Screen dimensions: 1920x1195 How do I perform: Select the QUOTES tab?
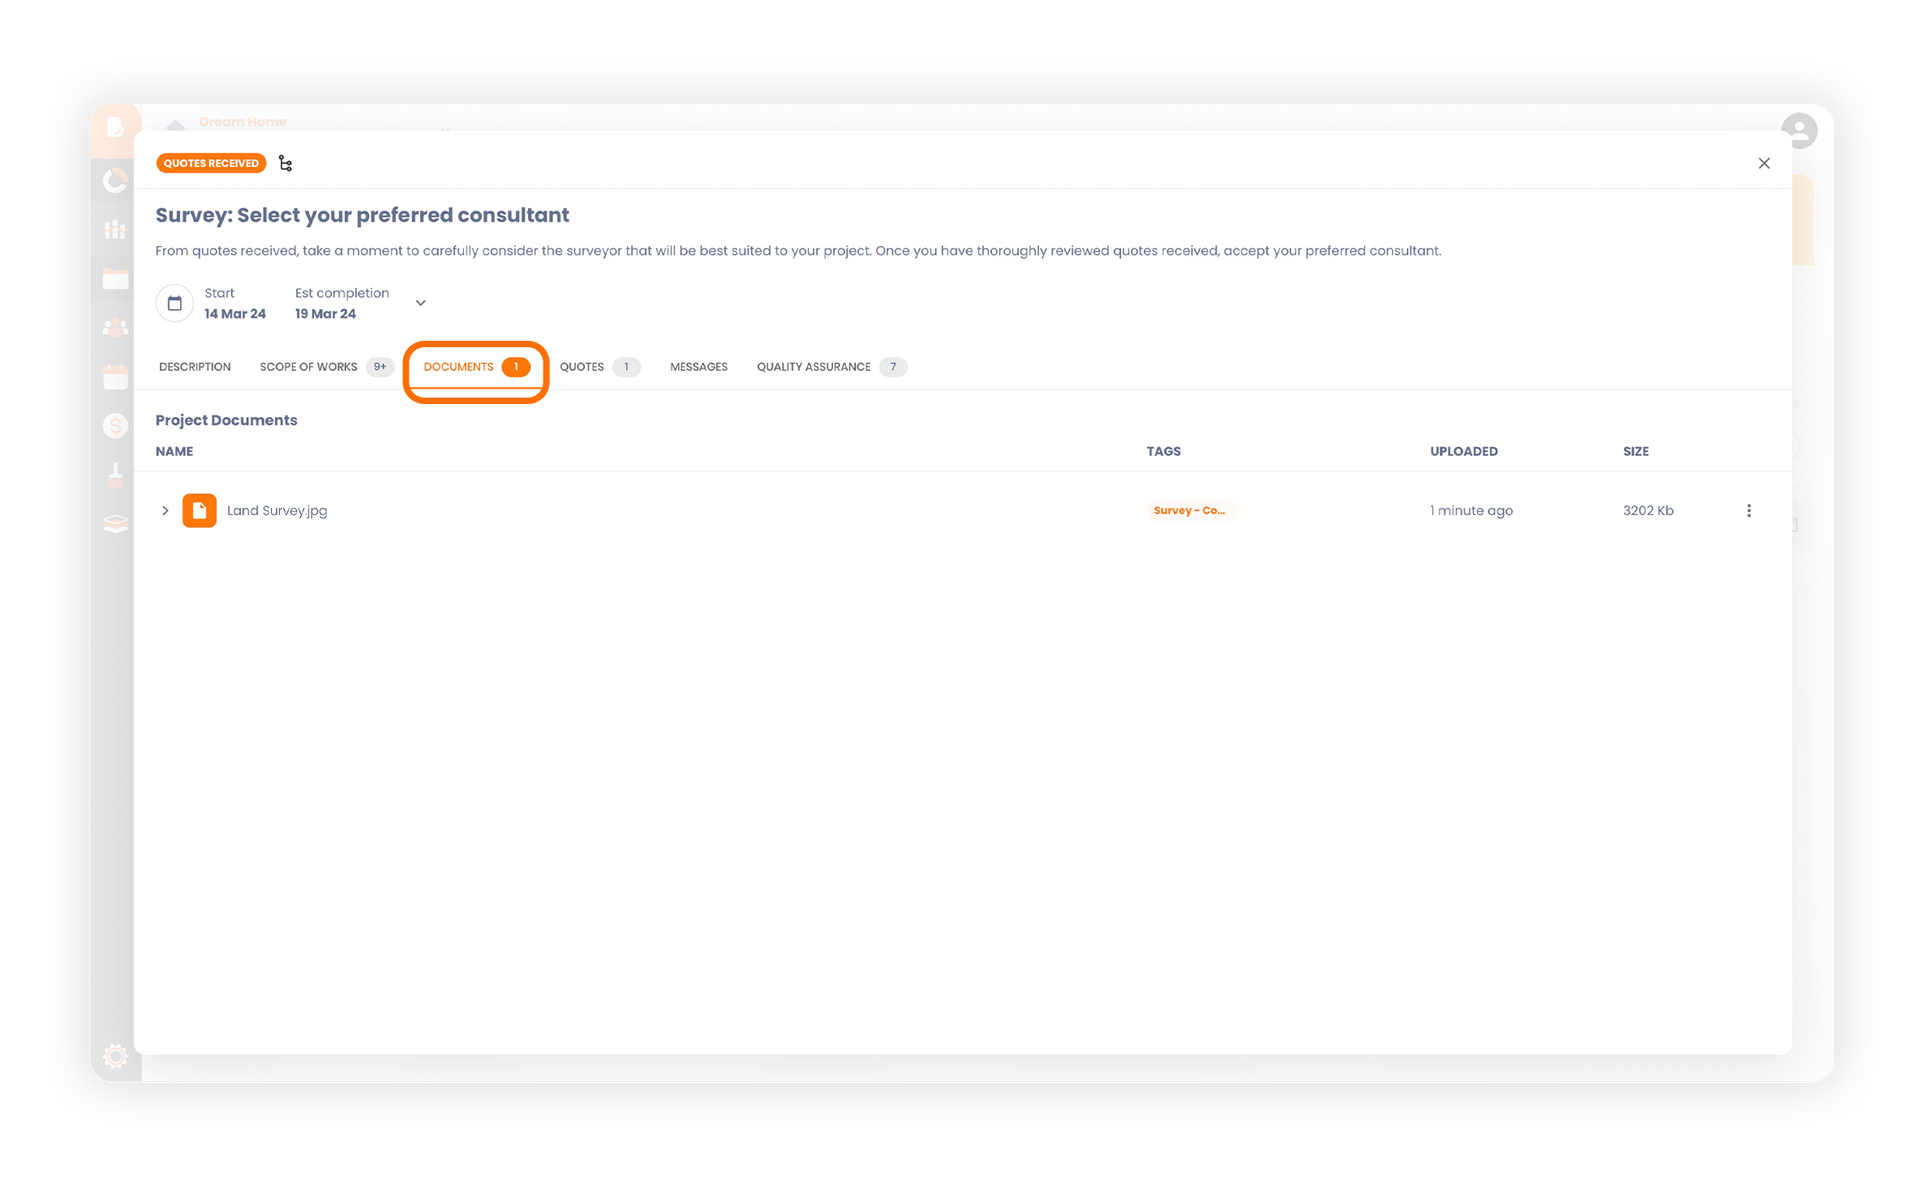[x=596, y=366]
